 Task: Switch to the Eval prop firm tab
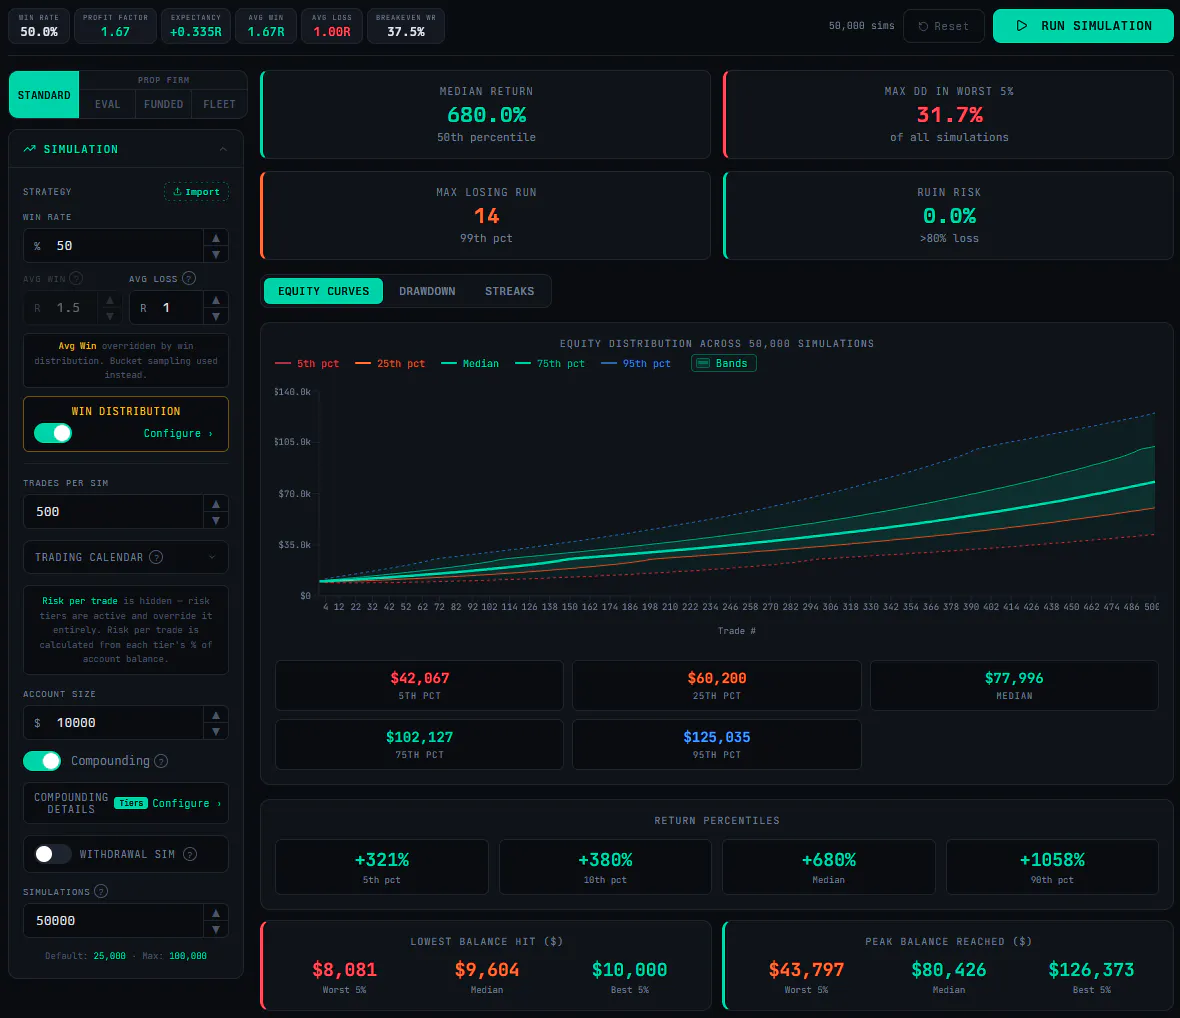pyautogui.click(x=108, y=104)
